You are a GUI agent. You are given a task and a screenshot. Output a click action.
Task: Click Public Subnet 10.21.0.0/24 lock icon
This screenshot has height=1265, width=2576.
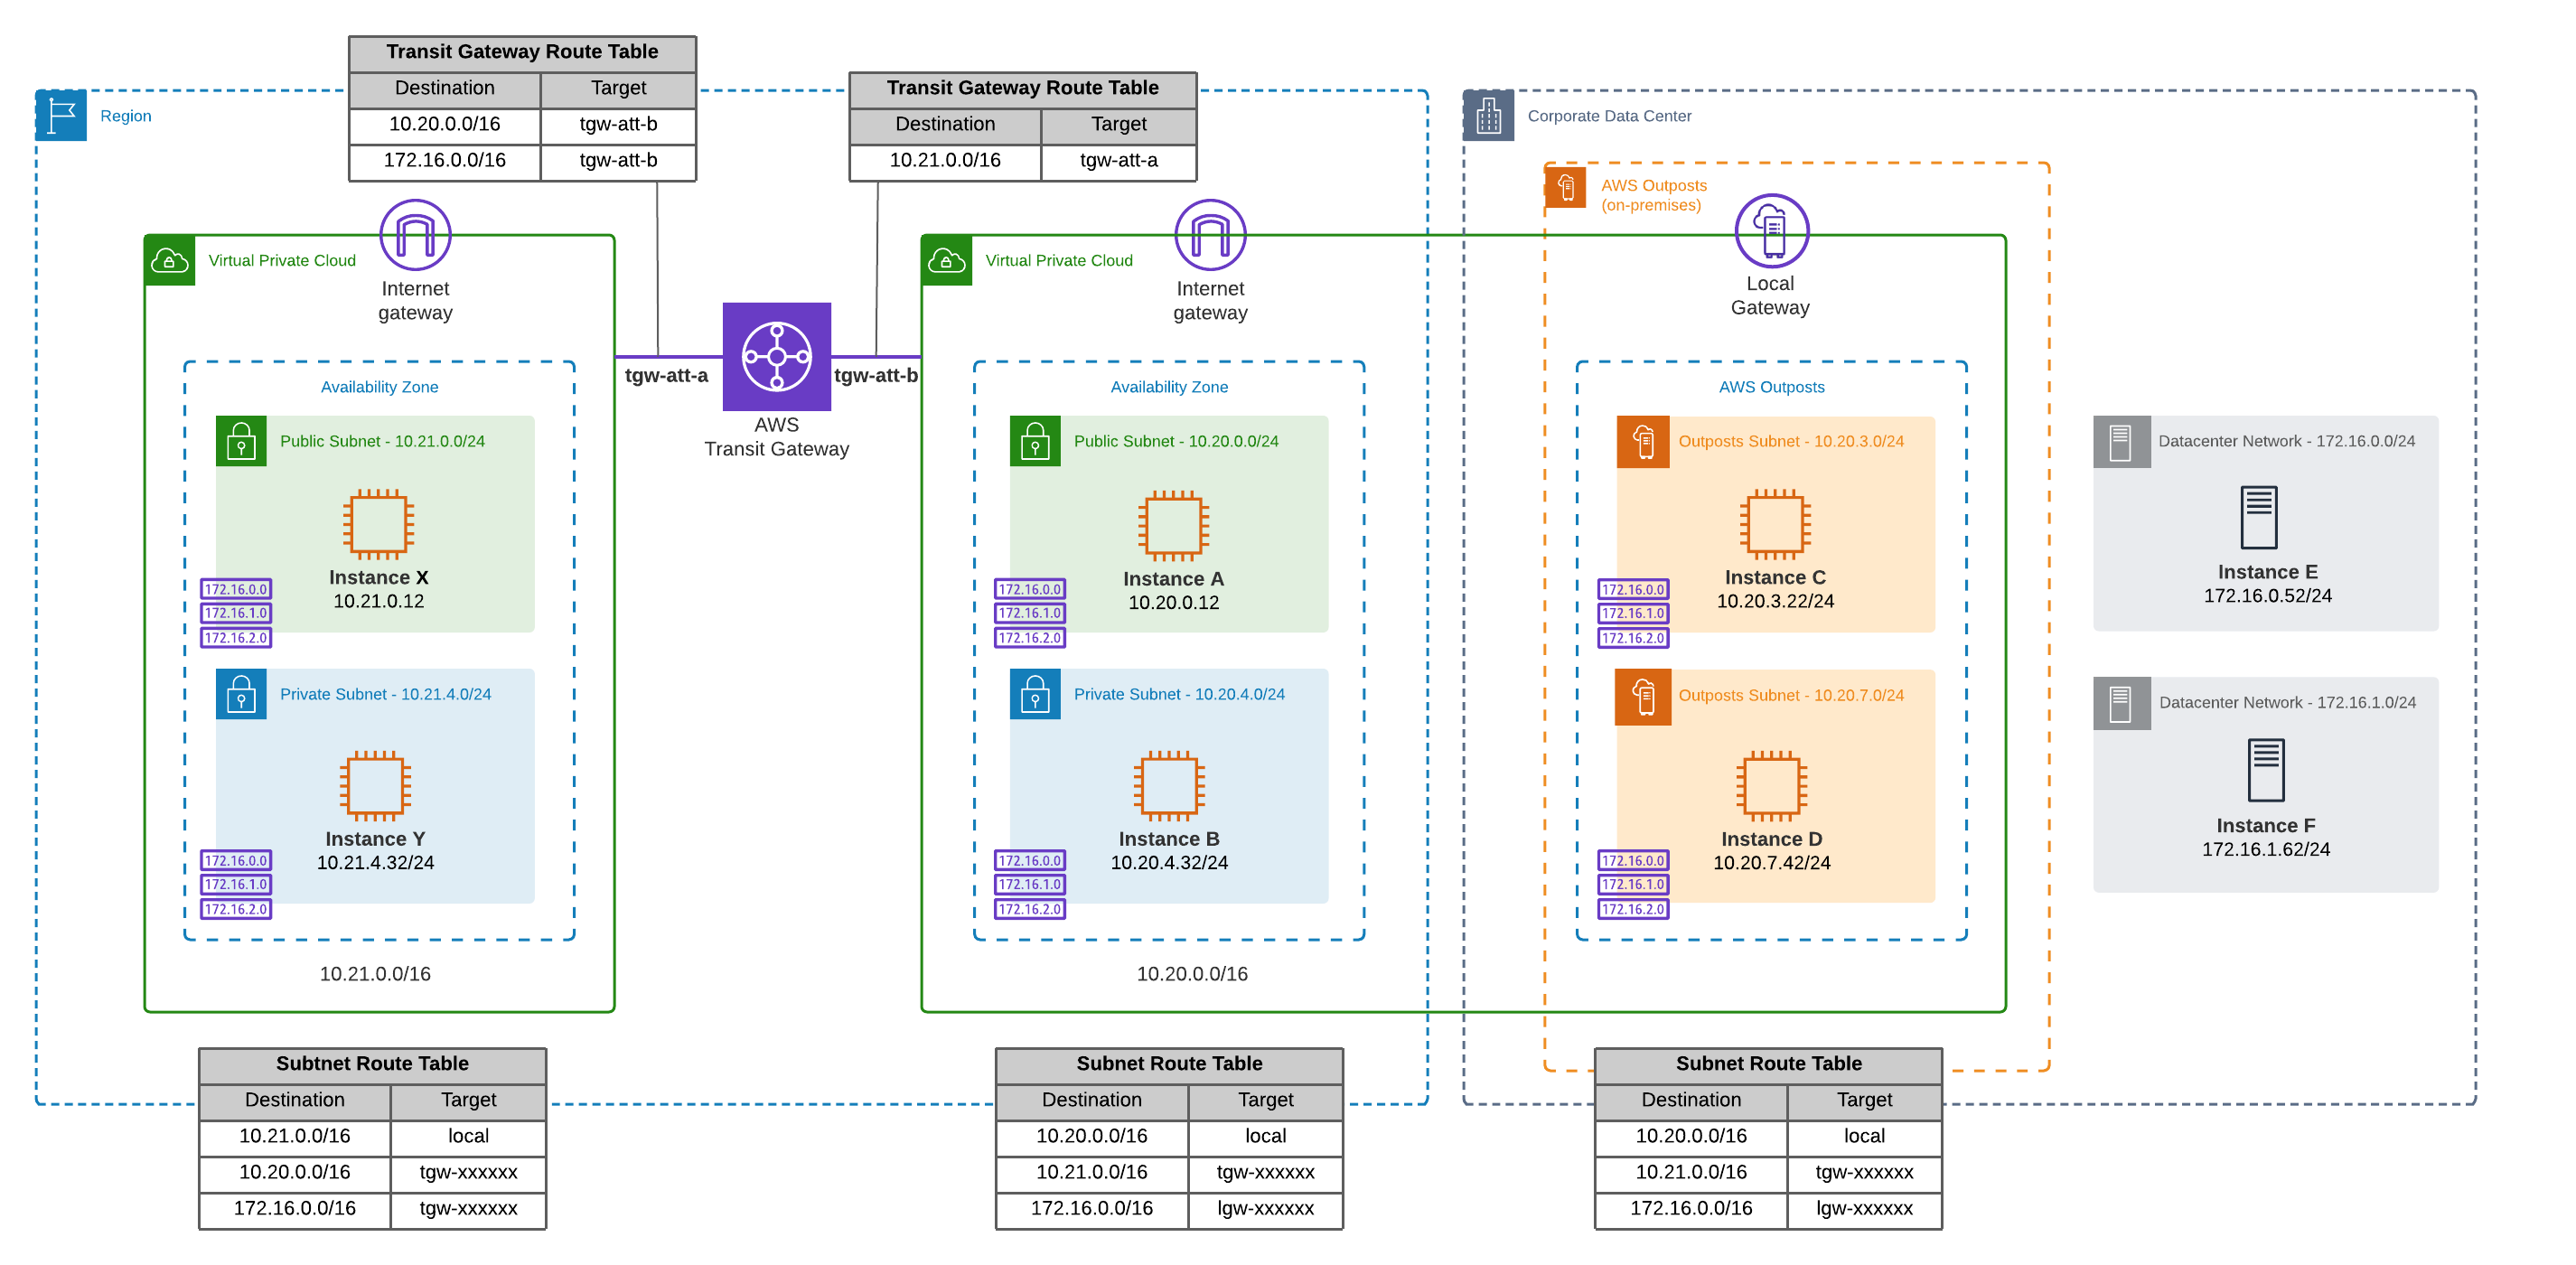click(241, 441)
